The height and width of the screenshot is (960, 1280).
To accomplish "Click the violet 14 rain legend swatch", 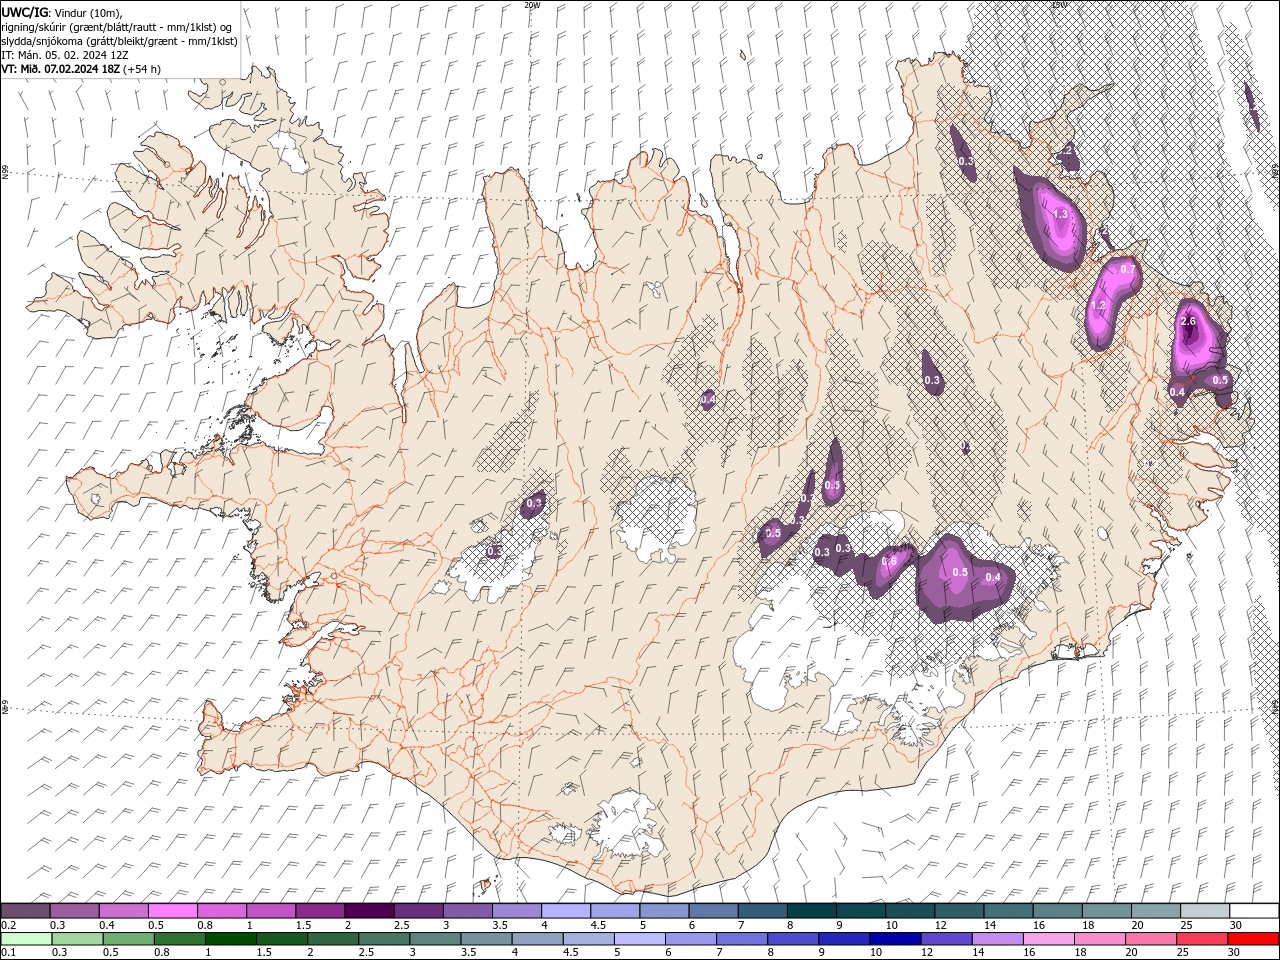I will tap(997, 939).
